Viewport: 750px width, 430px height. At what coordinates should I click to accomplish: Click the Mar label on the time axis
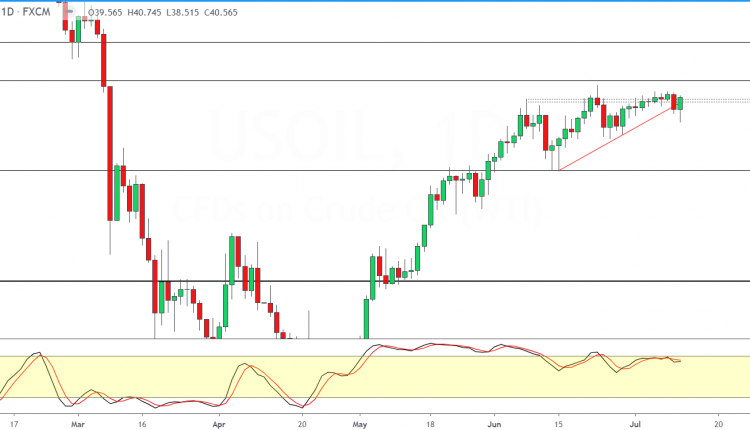tap(77, 424)
